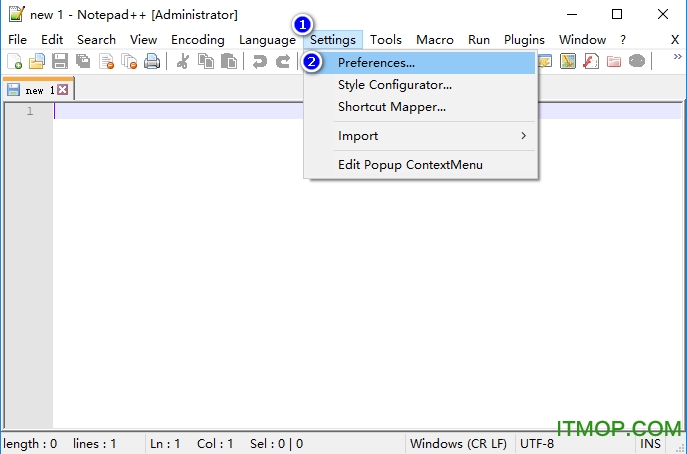Open the ? help menu
This screenshot has height=454, width=687.
[623, 40]
